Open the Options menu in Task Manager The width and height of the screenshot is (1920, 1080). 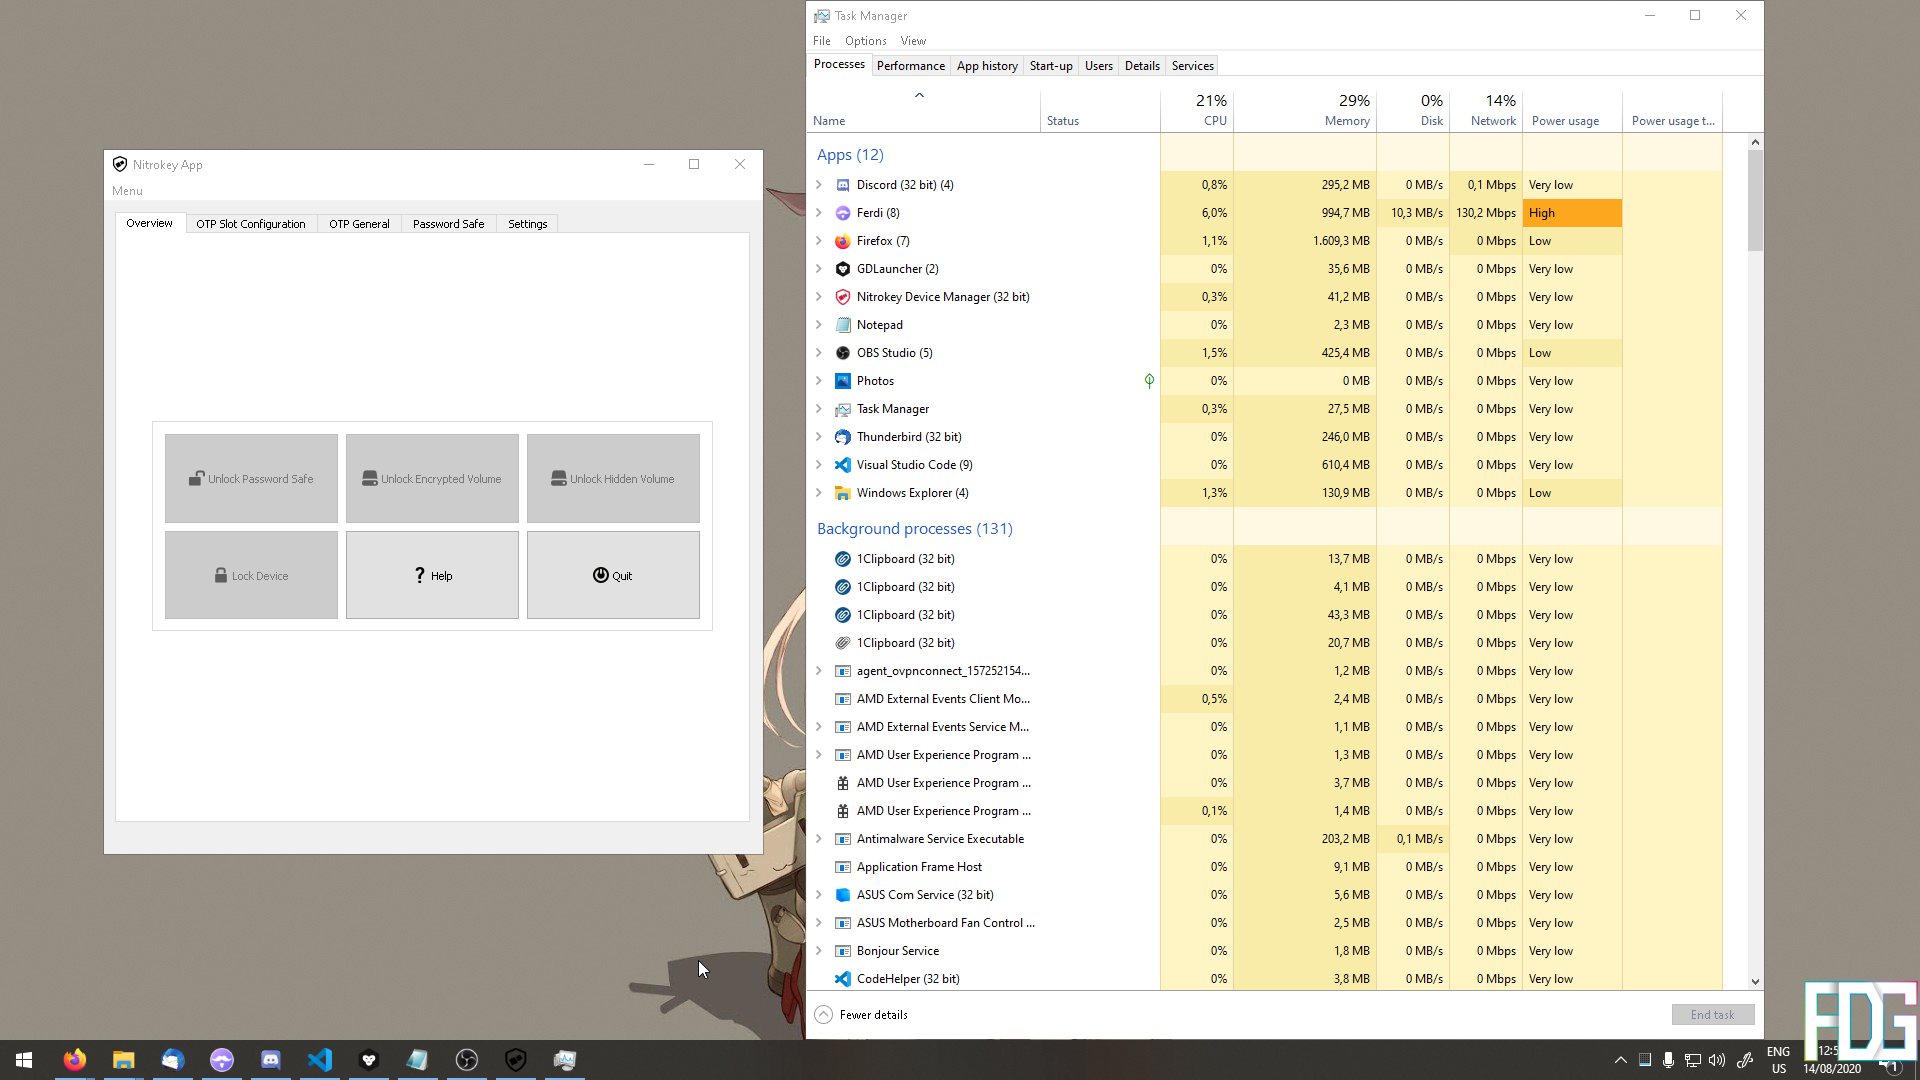tap(865, 41)
